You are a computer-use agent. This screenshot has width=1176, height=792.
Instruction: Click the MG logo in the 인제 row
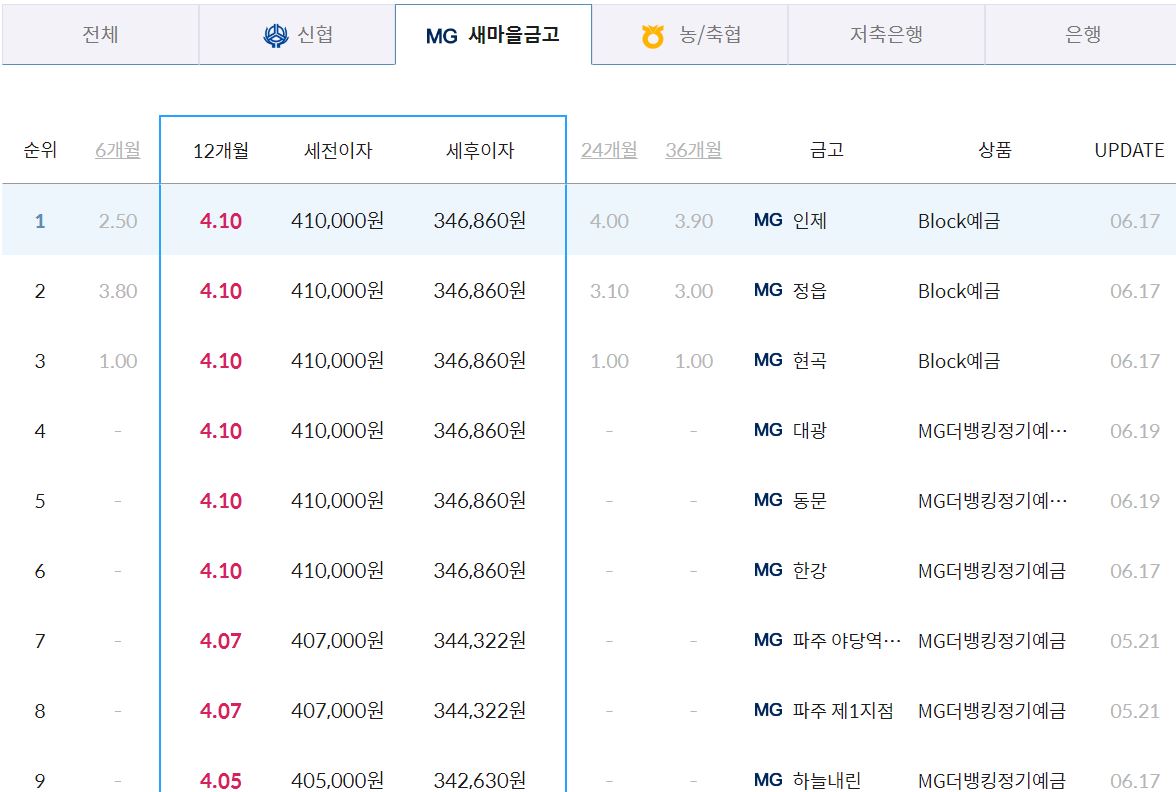(x=768, y=220)
